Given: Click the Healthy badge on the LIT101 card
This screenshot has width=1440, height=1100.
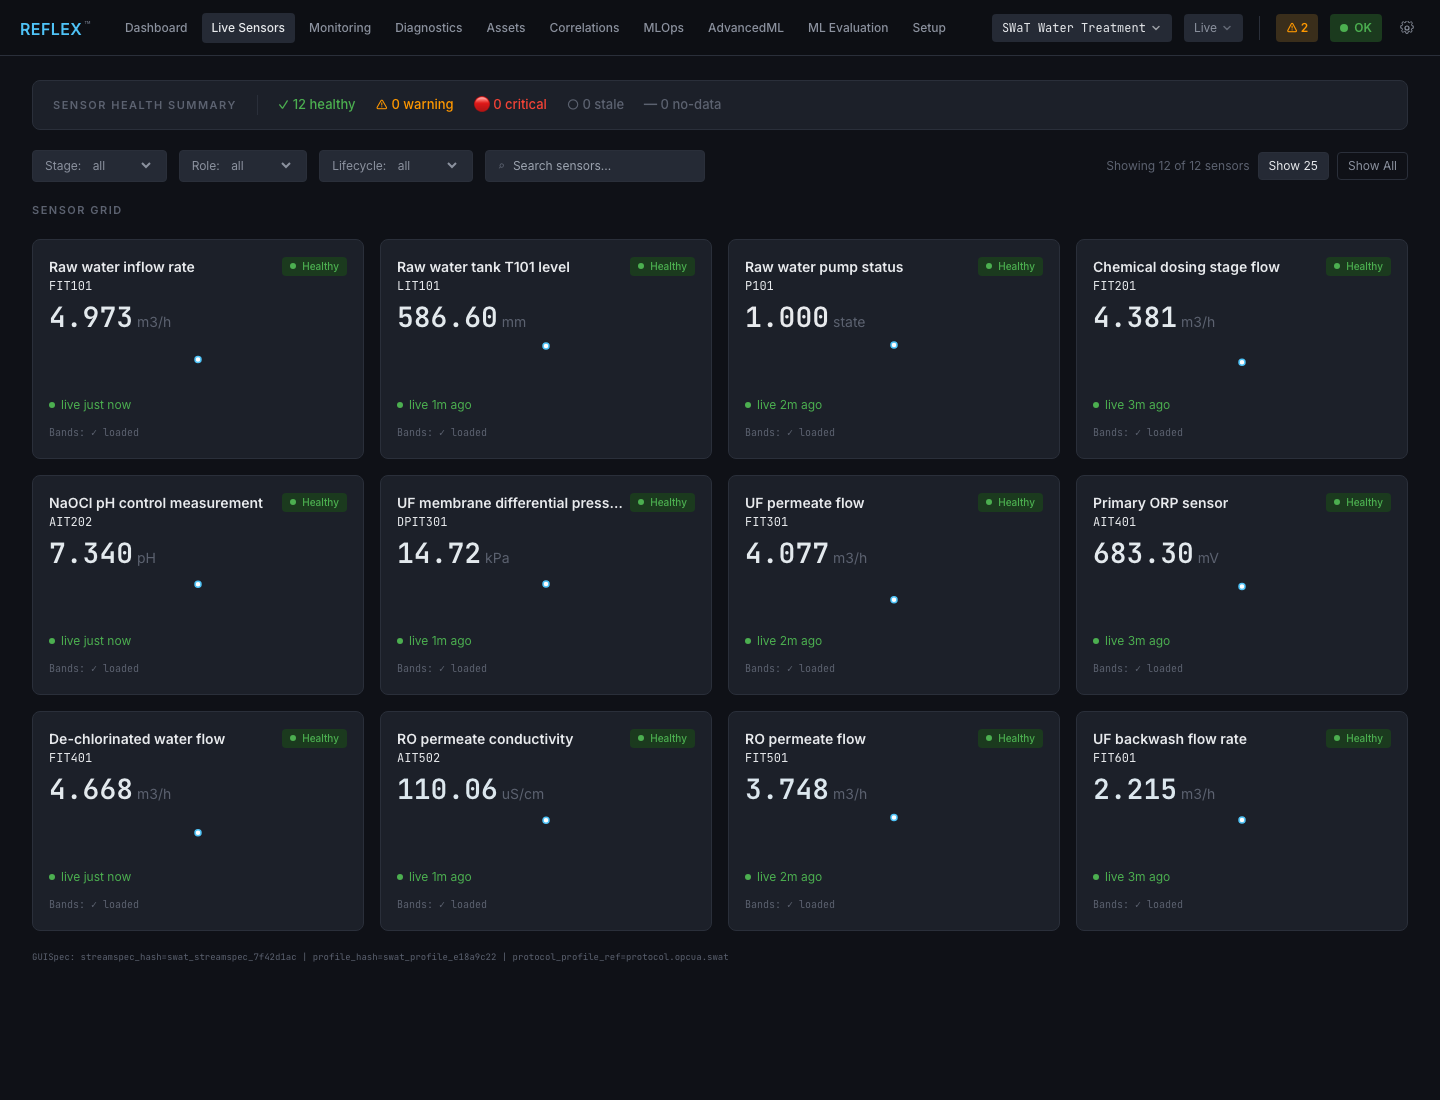Looking at the screenshot, I should [662, 266].
